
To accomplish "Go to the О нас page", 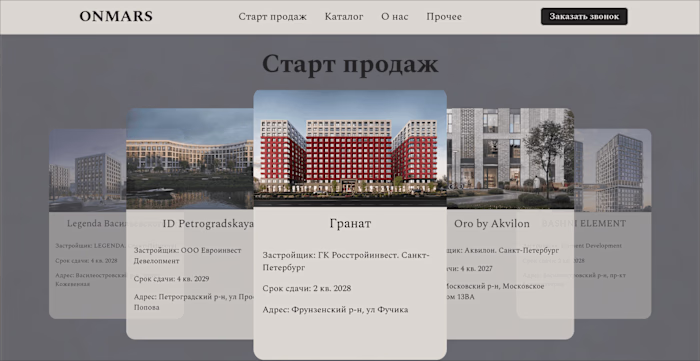I will point(395,17).
